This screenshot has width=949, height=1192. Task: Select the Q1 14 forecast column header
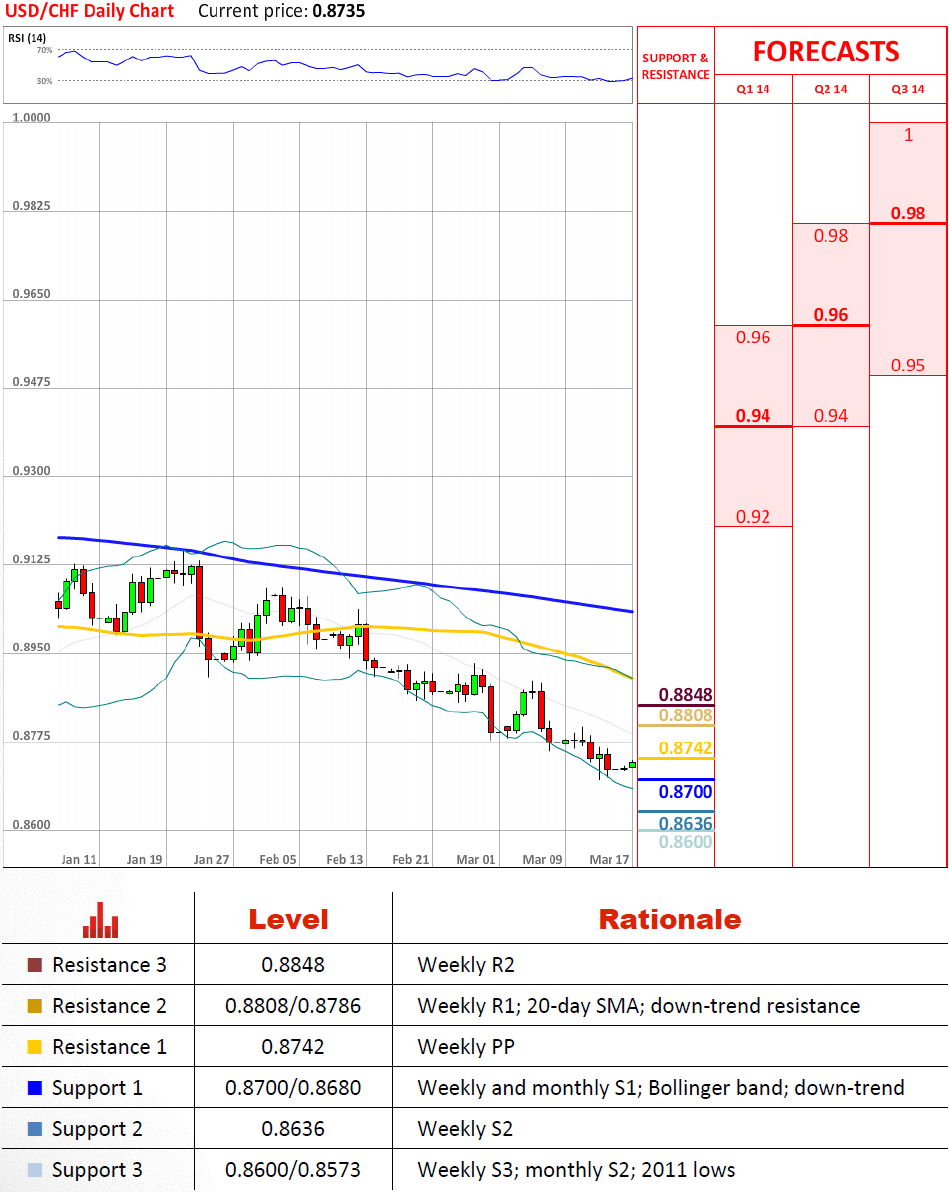(753, 89)
